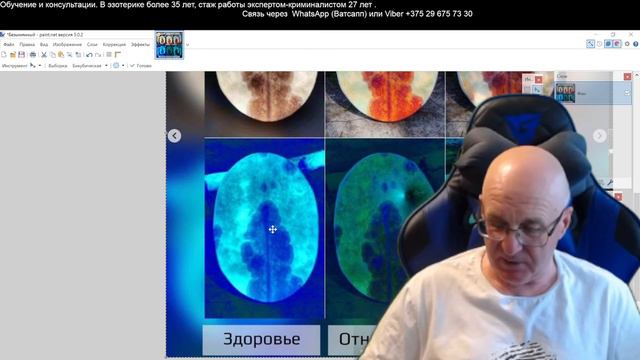Crop to selection with the Crop icon
Screen dimensions: 640x360
pyautogui.click(x=70, y=54)
